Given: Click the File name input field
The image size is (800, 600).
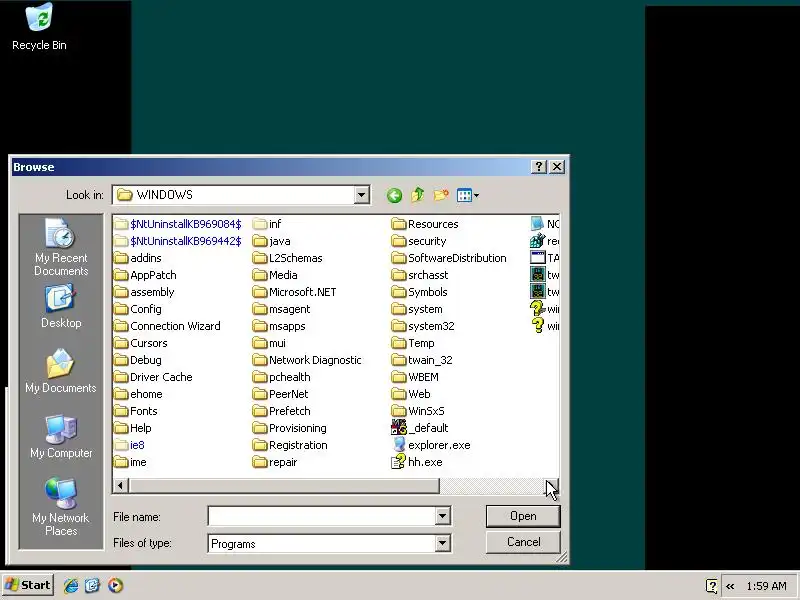Looking at the screenshot, I should (x=321, y=516).
